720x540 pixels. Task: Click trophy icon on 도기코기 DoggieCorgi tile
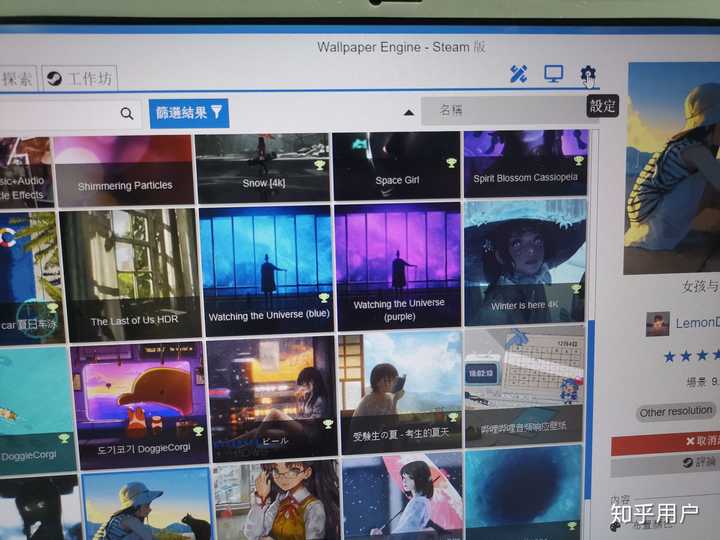click(x=198, y=431)
